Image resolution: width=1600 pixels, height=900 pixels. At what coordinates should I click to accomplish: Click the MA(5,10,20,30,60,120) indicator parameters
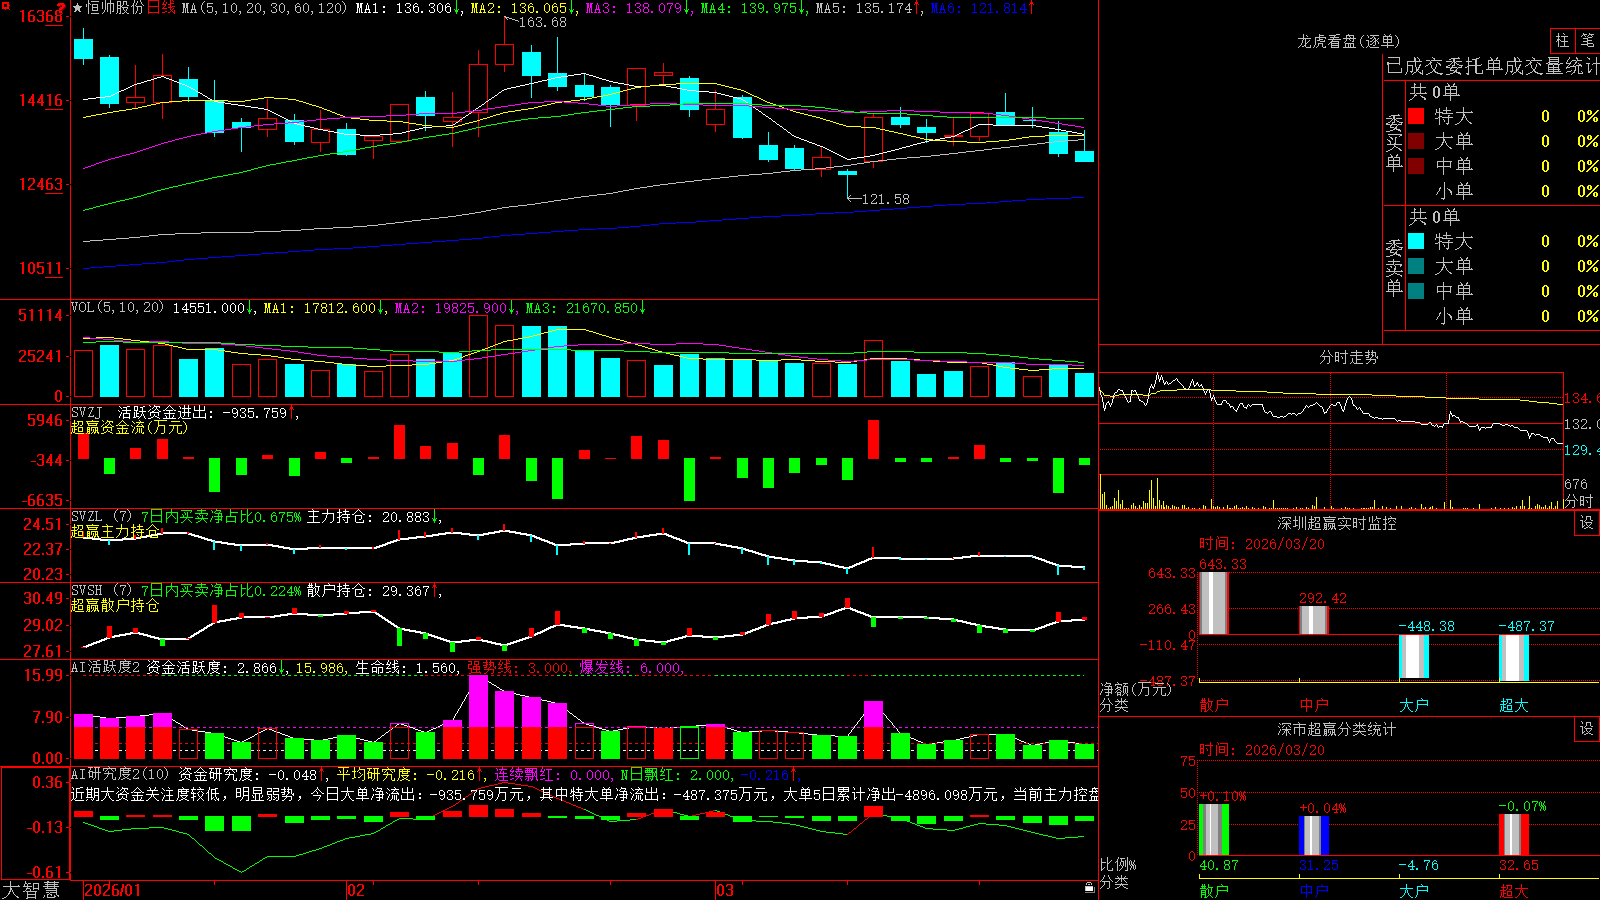click(264, 8)
